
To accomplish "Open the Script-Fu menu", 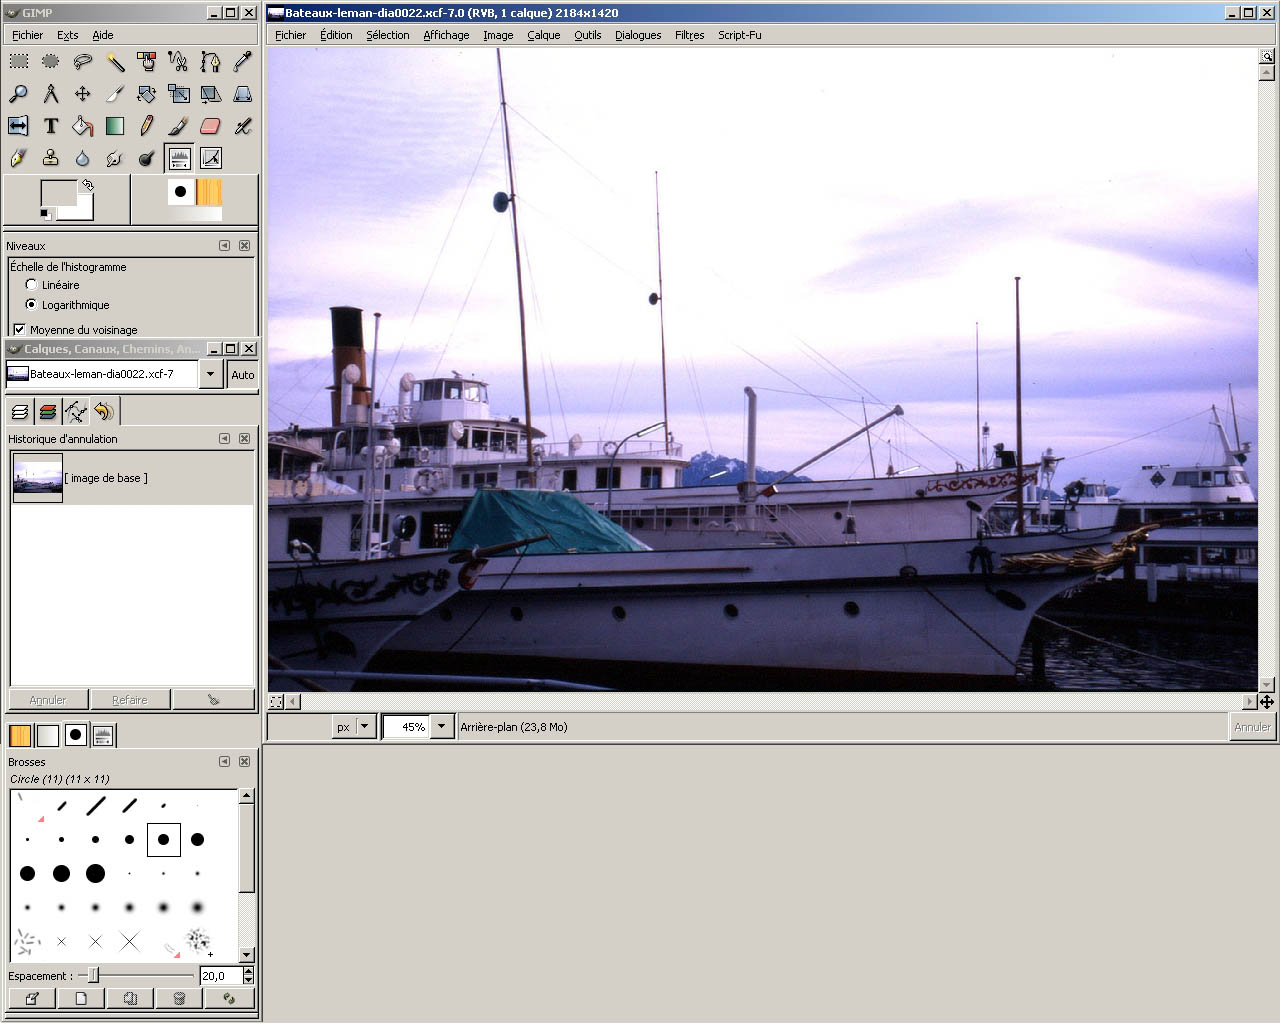I will (739, 35).
